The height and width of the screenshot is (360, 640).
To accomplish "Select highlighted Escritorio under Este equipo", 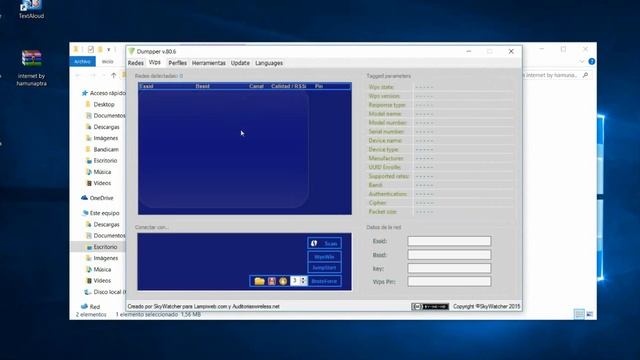I will [x=102, y=247].
